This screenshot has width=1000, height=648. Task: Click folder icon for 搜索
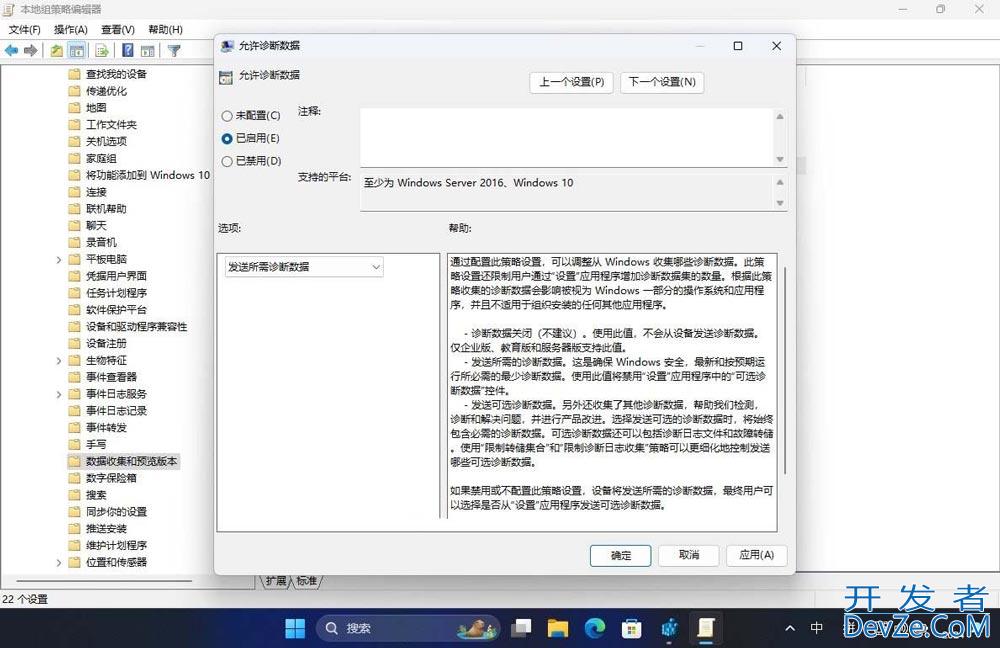click(x=75, y=495)
